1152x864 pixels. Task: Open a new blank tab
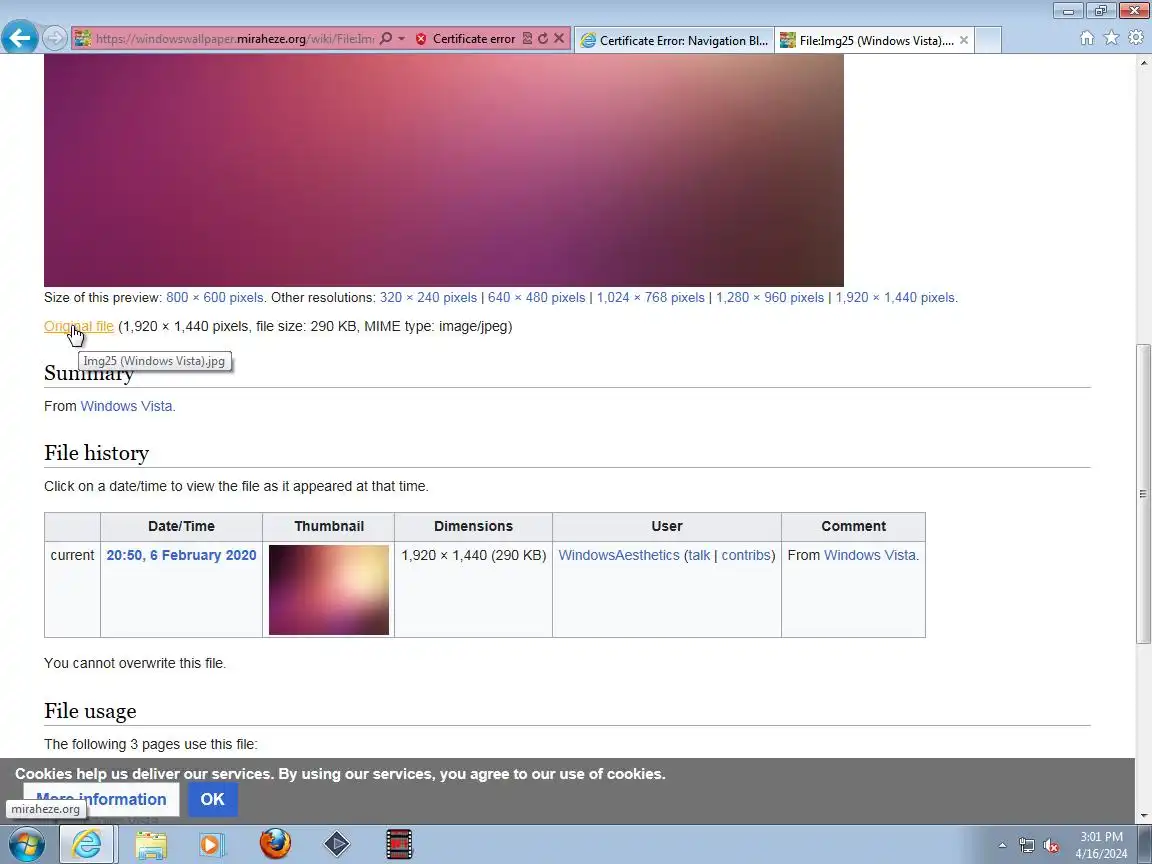tap(988, 40)
